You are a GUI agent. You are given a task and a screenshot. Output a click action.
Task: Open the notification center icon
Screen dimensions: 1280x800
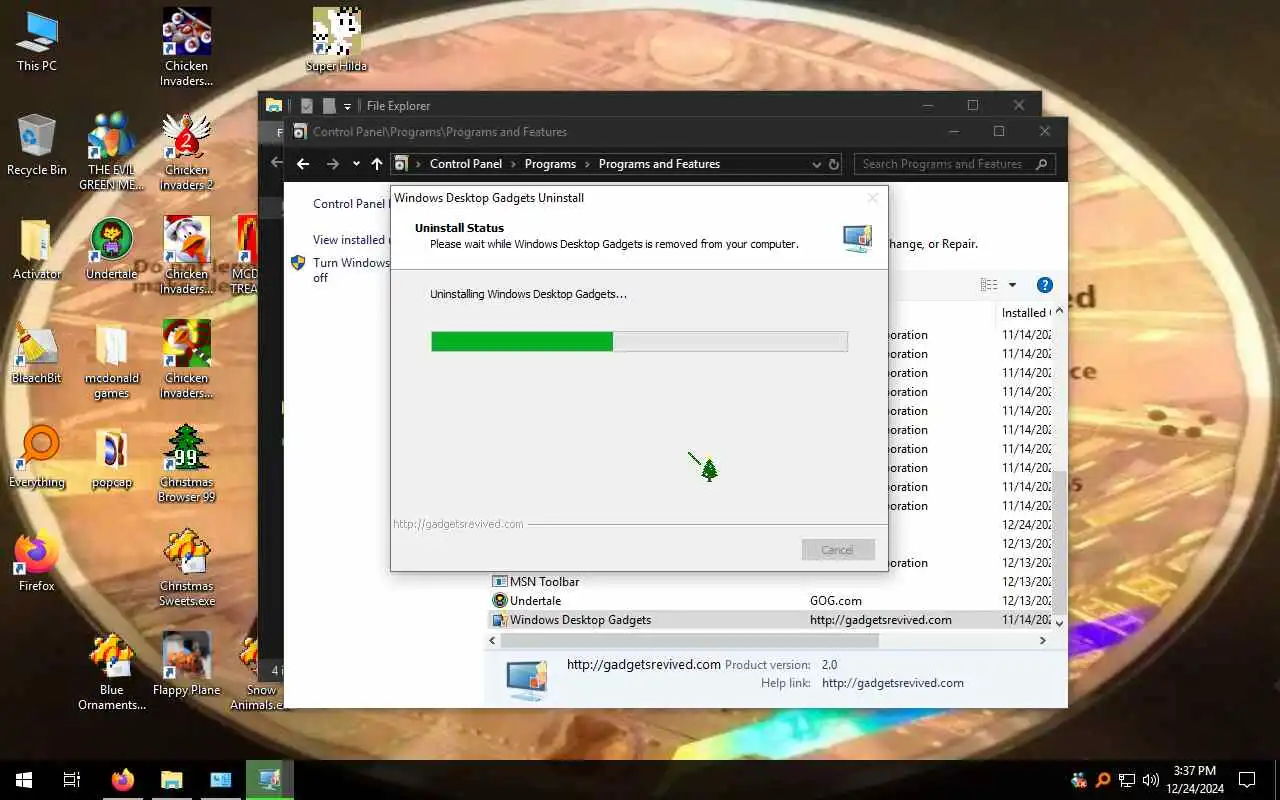point(1247,780)
